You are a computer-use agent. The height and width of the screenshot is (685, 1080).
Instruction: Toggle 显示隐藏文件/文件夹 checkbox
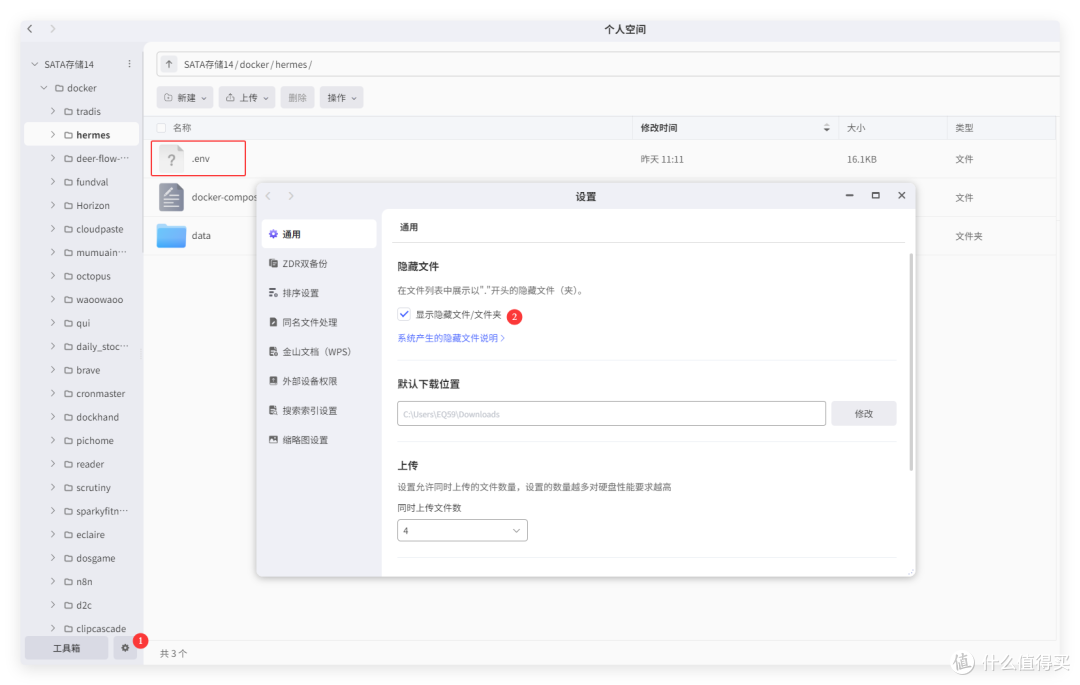click(404, 314)
